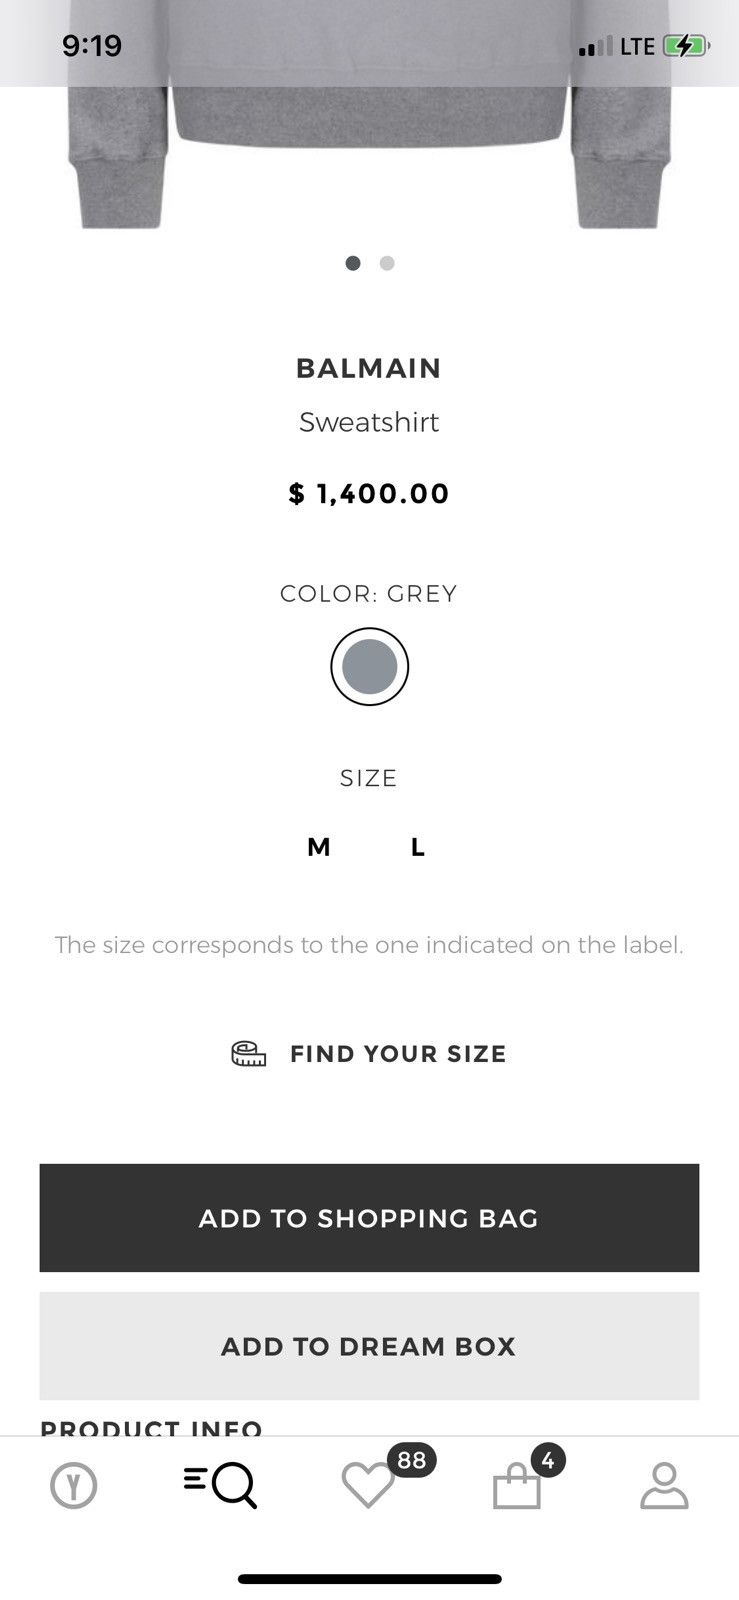
Task: Add item to Dream Box
Action: [369, 1346]
